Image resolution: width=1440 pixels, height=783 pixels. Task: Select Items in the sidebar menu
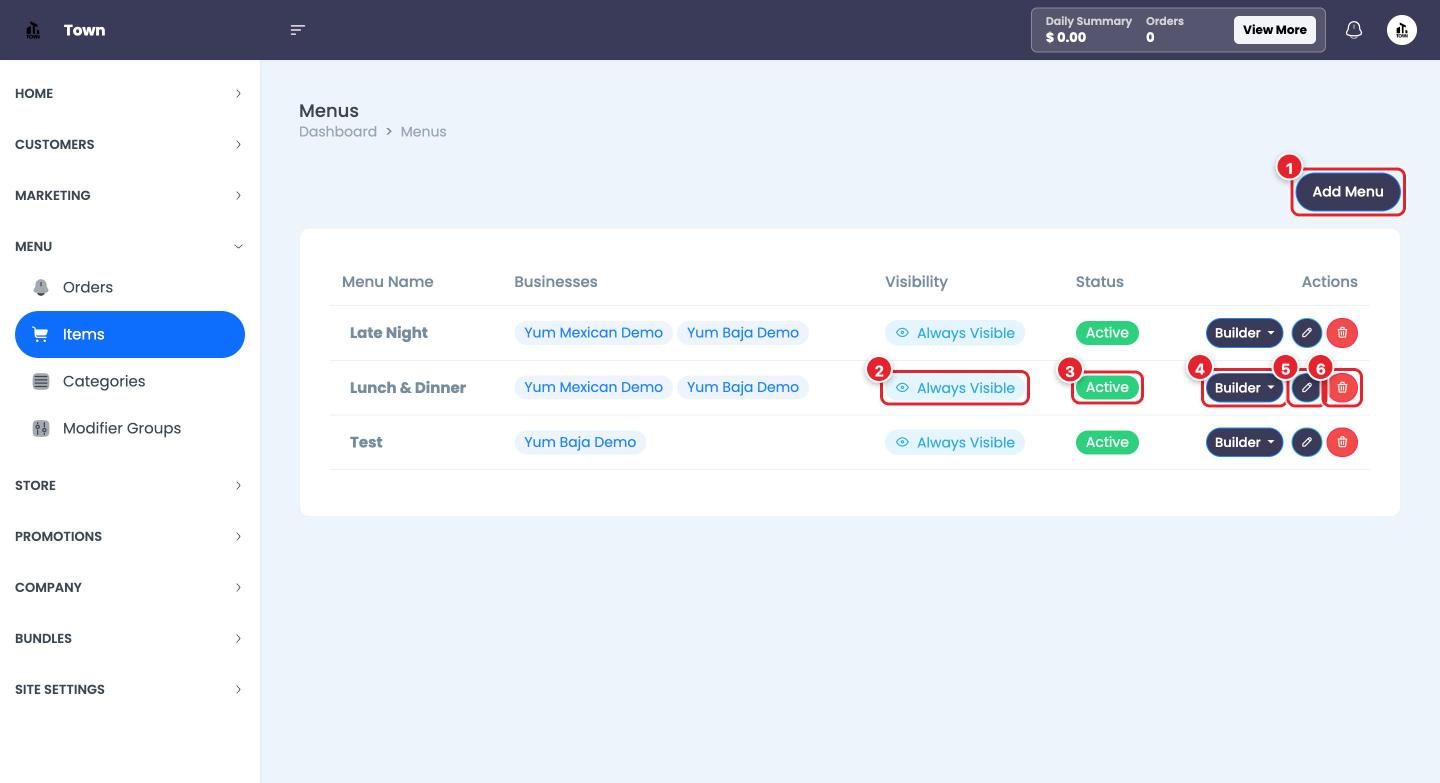pyautogui.click(x=130, y=334)
